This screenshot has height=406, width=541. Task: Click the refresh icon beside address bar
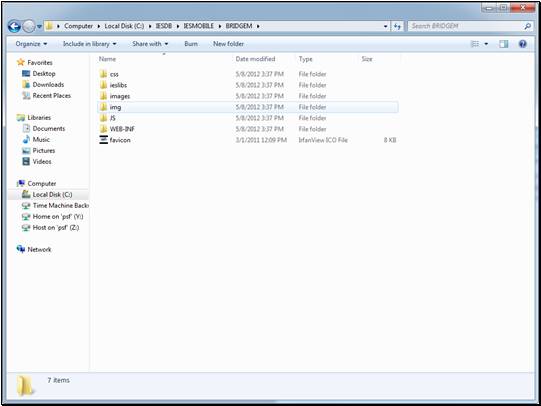(397, 26)
